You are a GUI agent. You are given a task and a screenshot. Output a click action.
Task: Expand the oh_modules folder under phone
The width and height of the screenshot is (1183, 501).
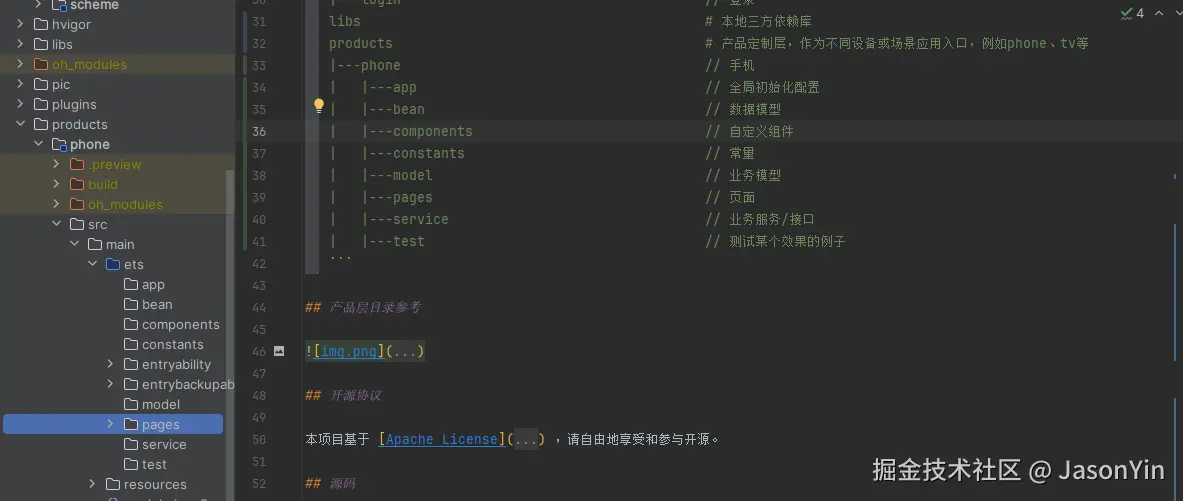point(56,204)
